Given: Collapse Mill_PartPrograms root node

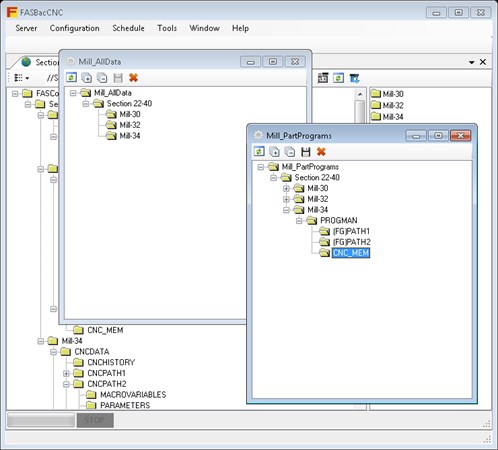Looking at the screenshot, I should coord(261,167).
